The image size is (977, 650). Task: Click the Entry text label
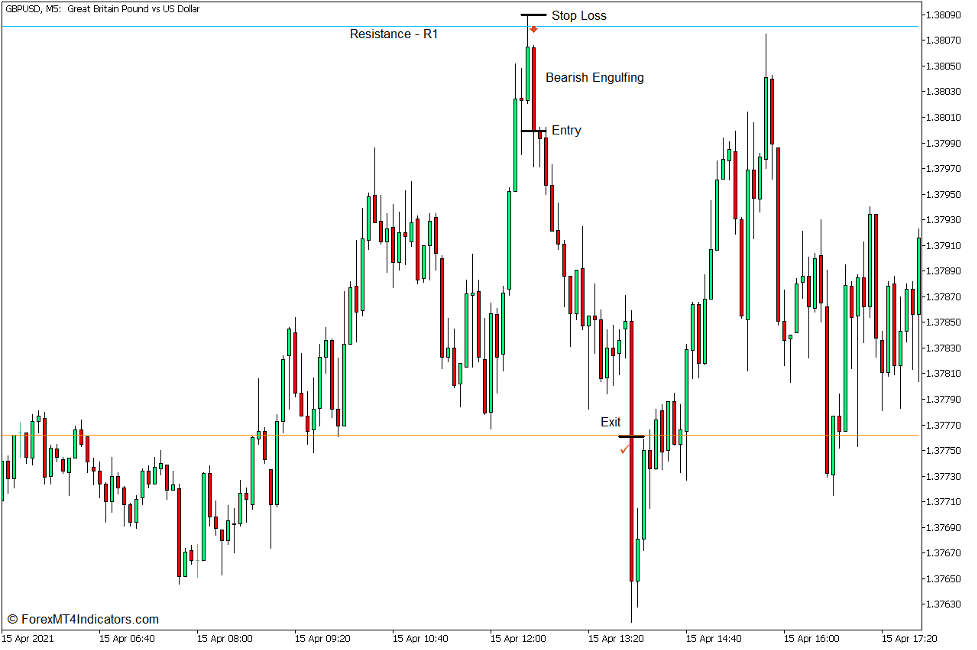point(566,130)
